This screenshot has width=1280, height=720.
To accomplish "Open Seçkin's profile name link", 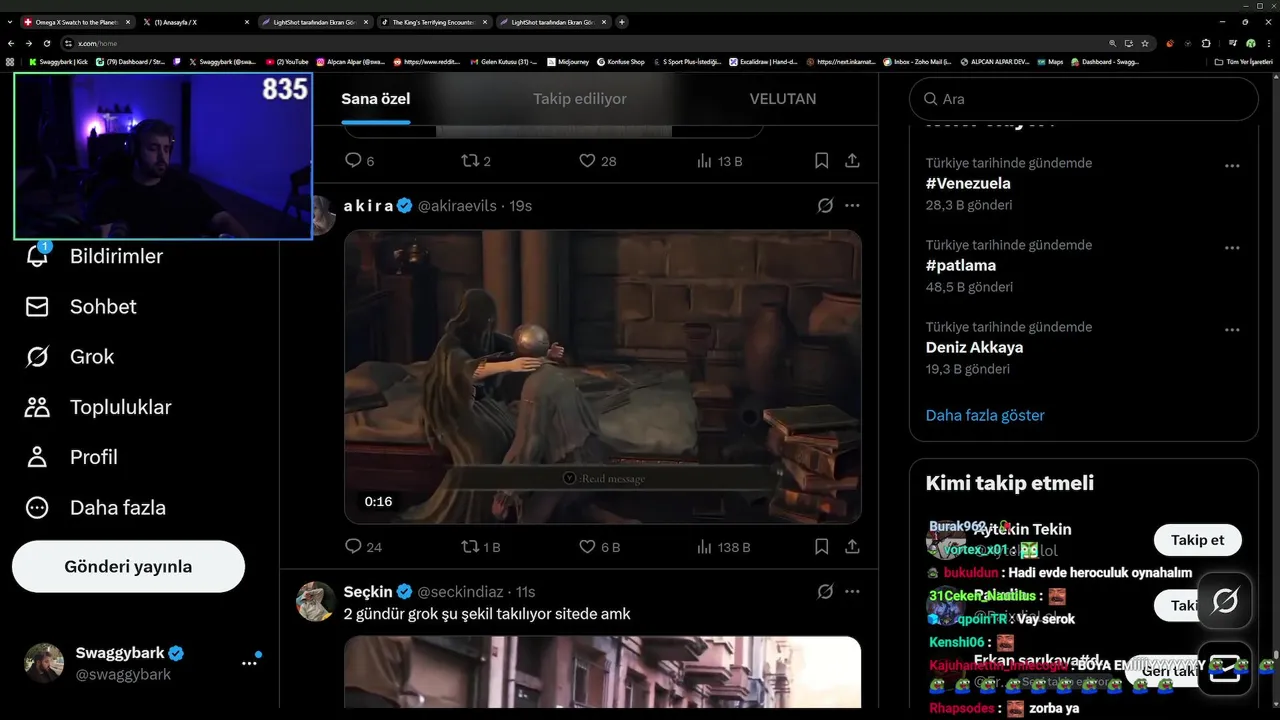I will click(368, 591).
